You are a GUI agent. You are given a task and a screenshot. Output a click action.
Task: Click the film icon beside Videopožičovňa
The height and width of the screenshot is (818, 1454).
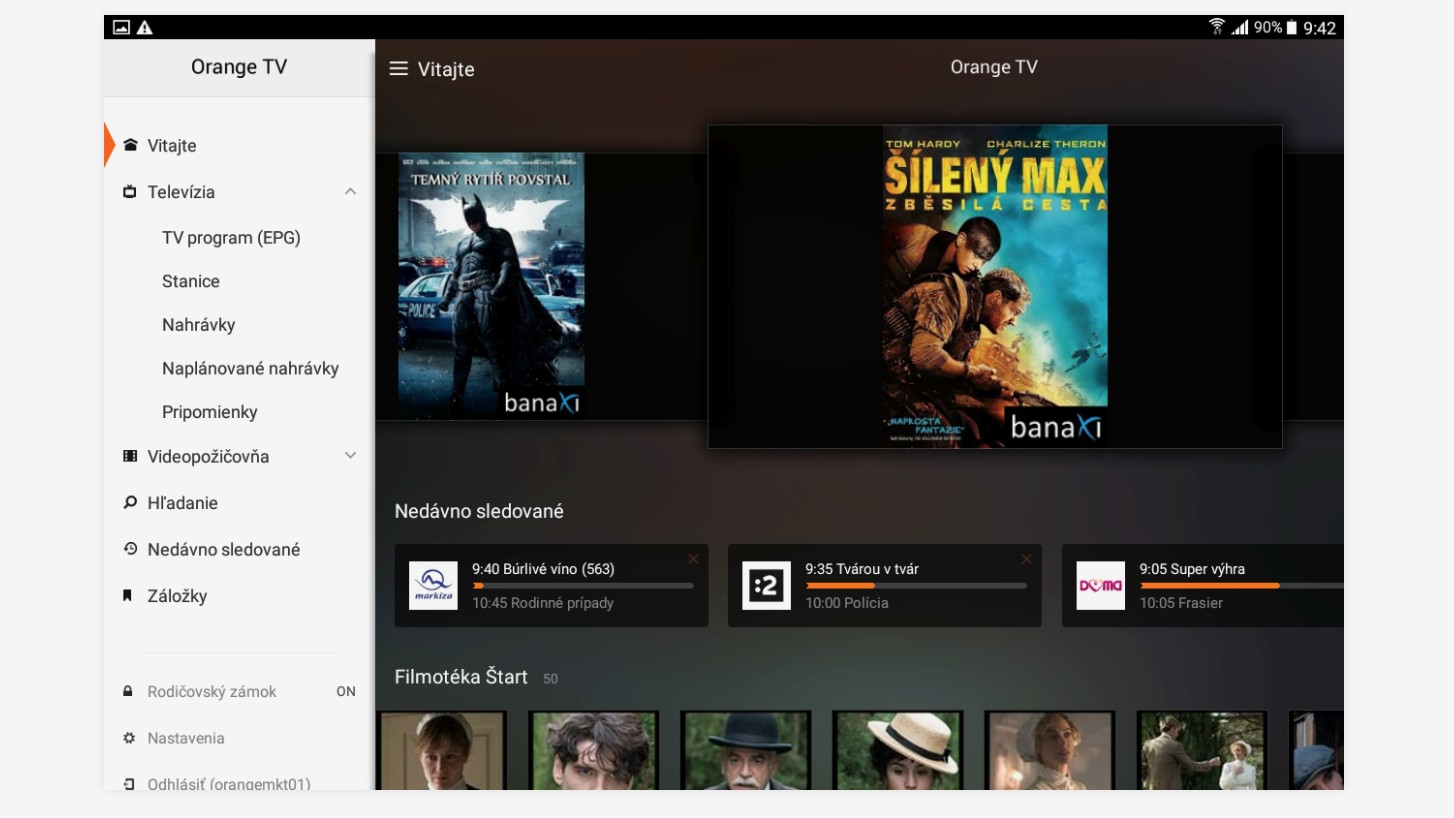coord(129,456)
